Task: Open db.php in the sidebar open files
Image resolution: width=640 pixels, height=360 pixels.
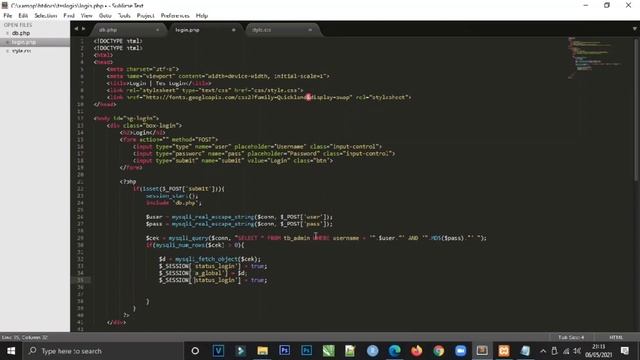Action: point(21,33)
